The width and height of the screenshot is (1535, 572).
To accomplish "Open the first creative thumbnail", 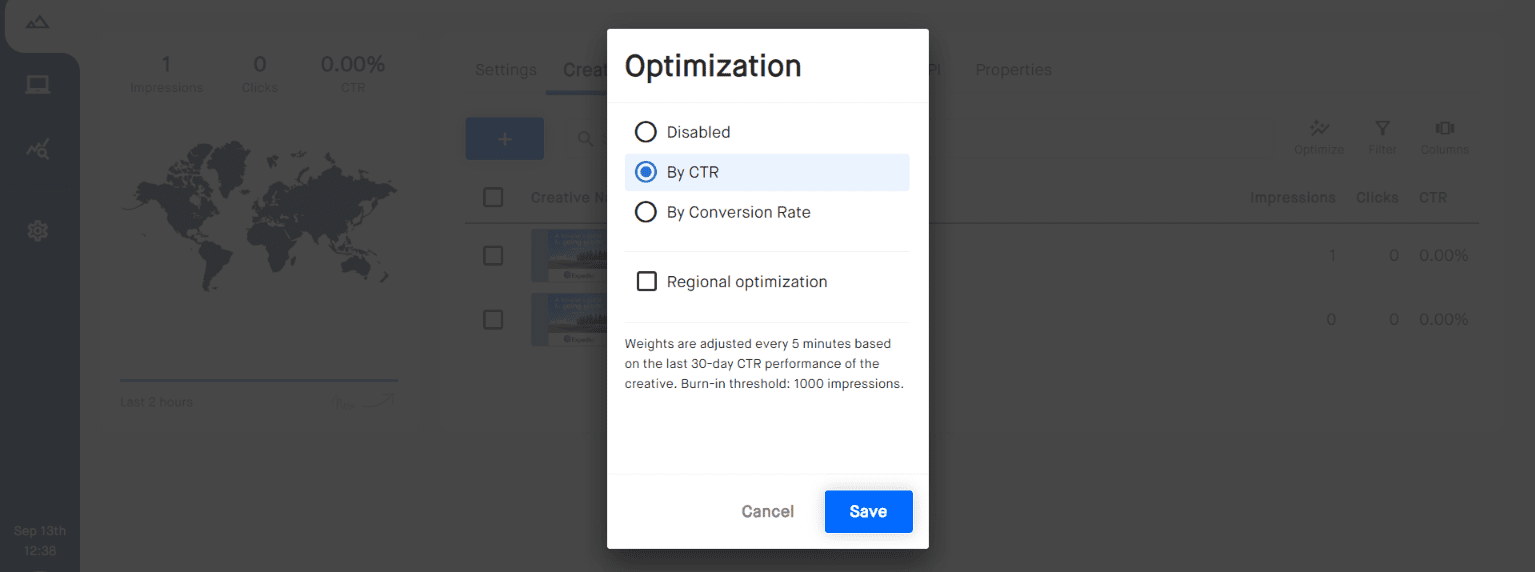I will [x=569, y=256].
